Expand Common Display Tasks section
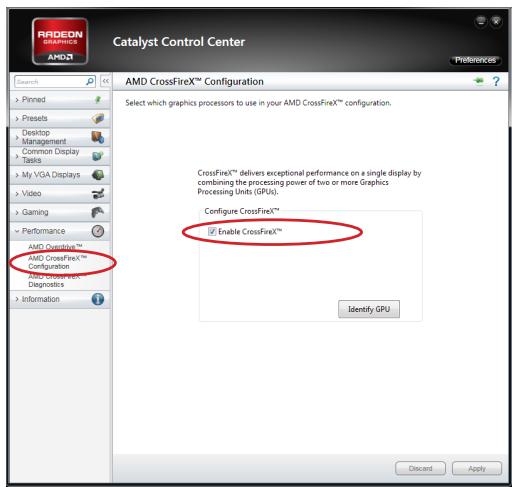 pyautogui.click(x=60, y=156)
